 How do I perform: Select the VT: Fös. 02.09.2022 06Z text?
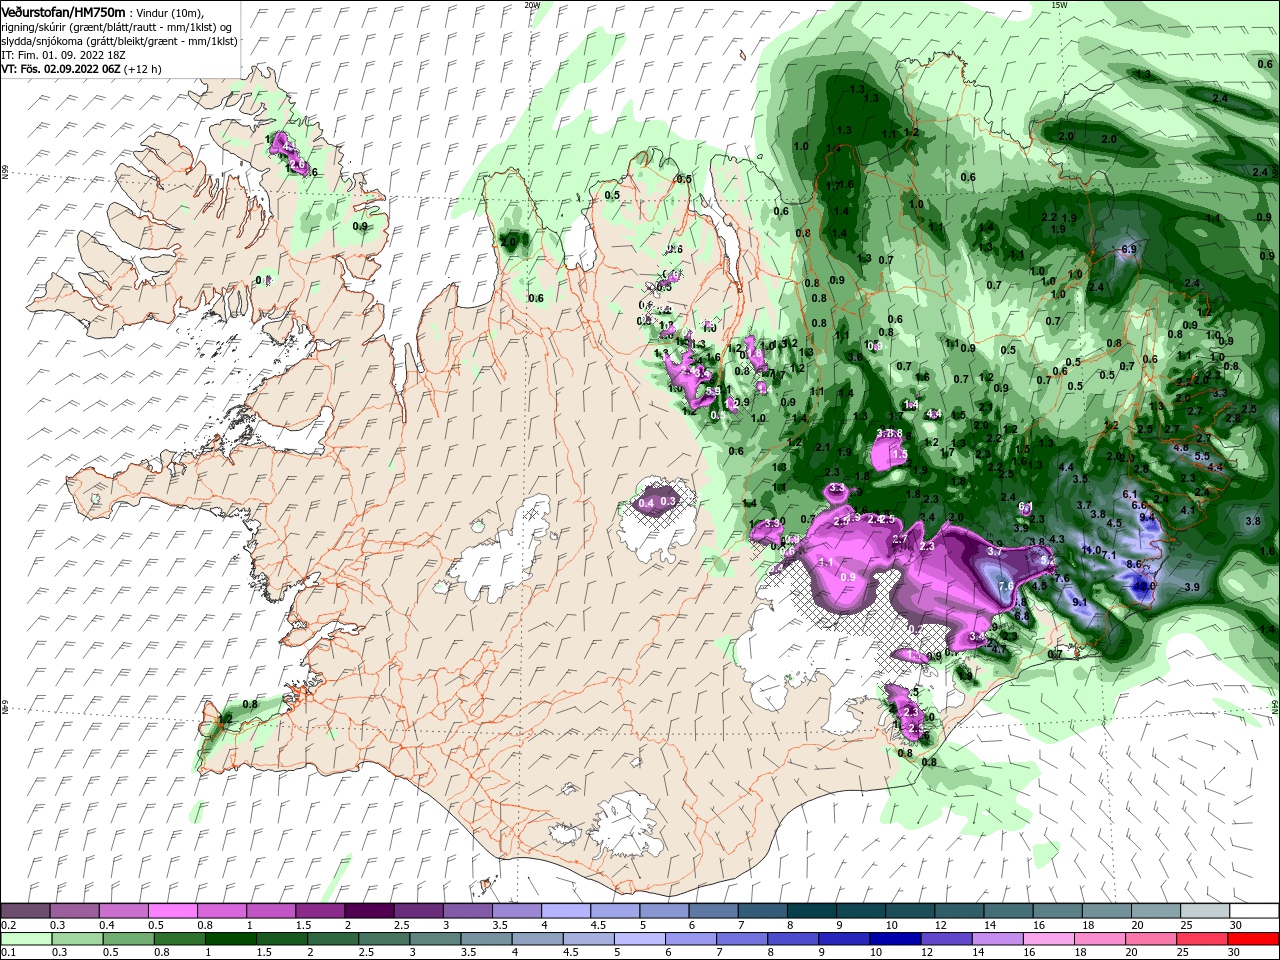tap(61, 69)
